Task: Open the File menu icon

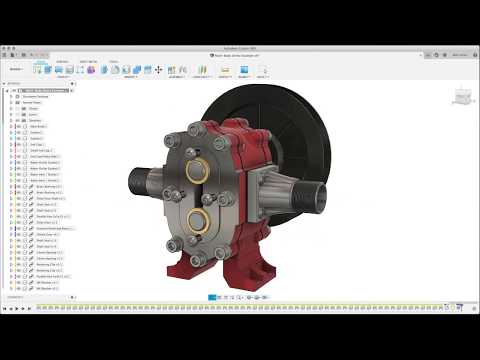Action: (x=13, y=55)
